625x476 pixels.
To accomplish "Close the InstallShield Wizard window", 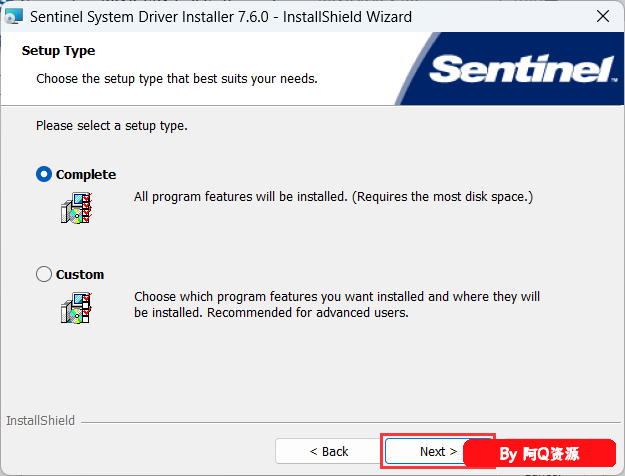I will pyautogui.click(x=603, y=16).
